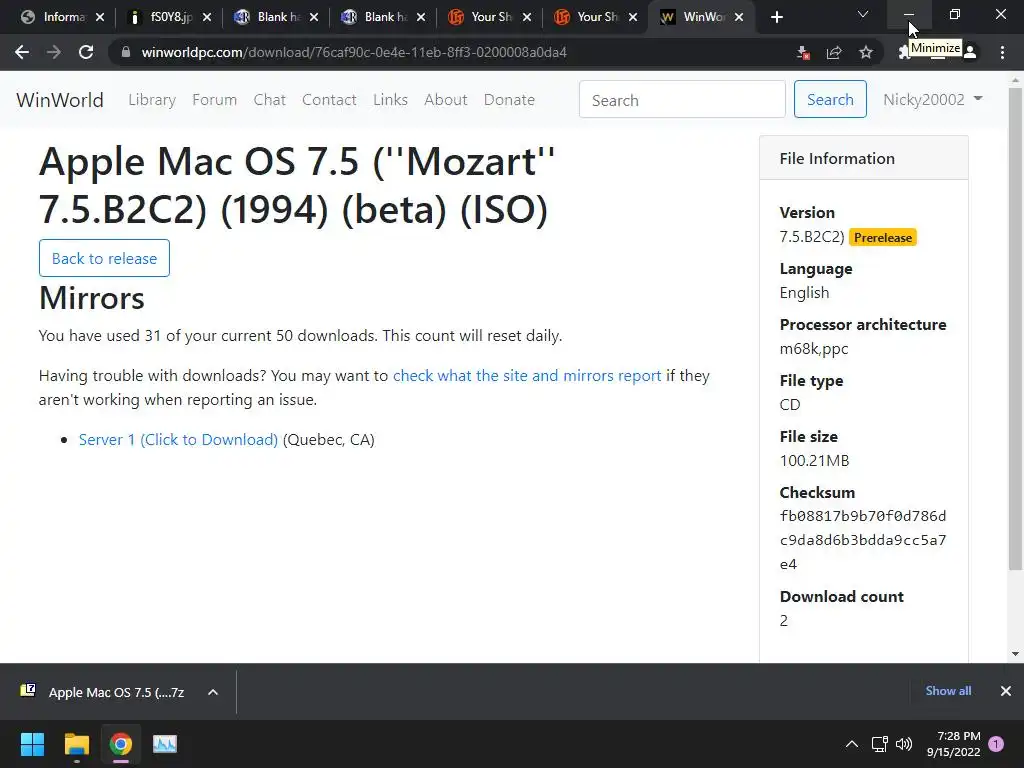Click the Prerelease badge
This screenshot has width=1024, height=768.
(883, 237)
